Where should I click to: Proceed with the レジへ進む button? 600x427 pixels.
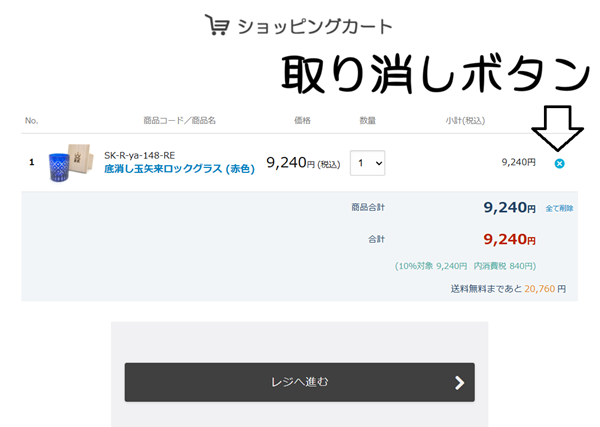pyautogui.click(x=300, y=382)
